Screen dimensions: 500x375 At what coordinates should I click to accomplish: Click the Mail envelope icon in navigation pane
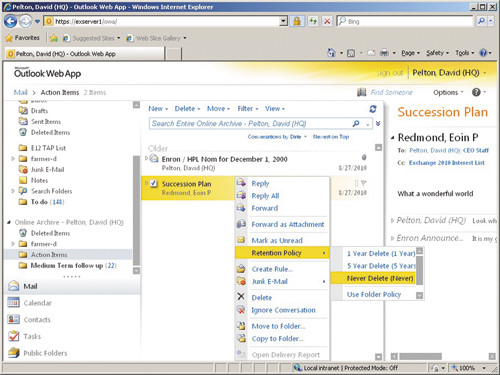pos(14,286)
